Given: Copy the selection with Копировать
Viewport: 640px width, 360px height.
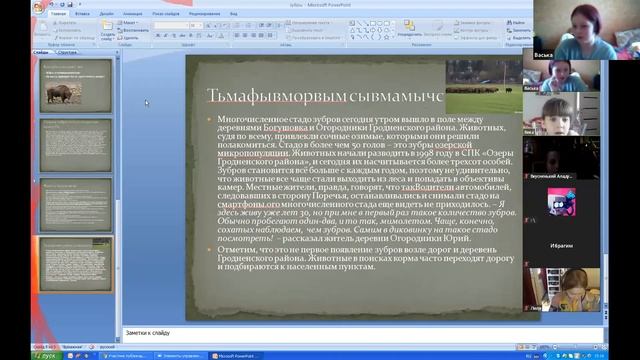Looking at the screenshot, I should [67, 30].
